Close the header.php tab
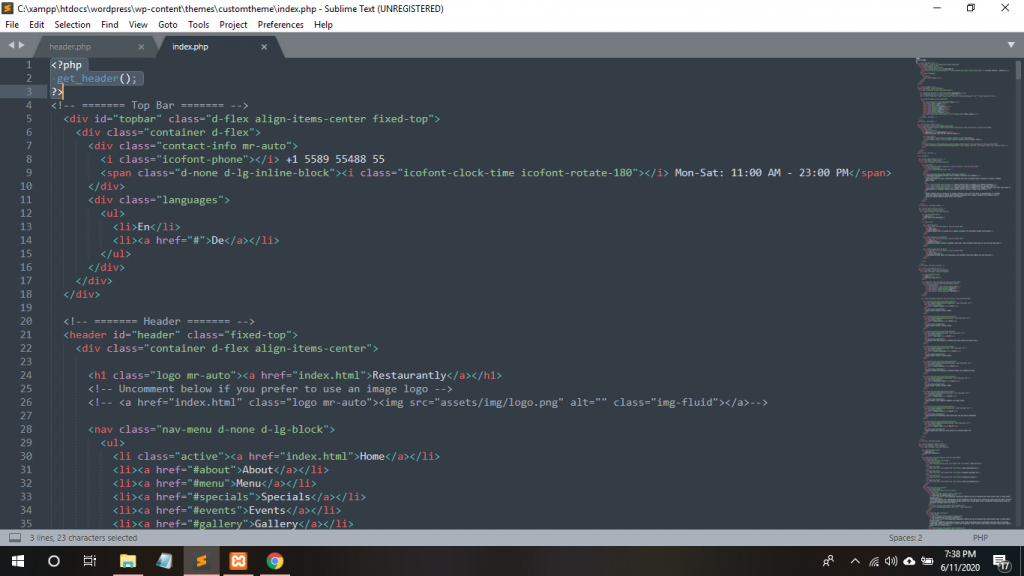 (141, 47)
